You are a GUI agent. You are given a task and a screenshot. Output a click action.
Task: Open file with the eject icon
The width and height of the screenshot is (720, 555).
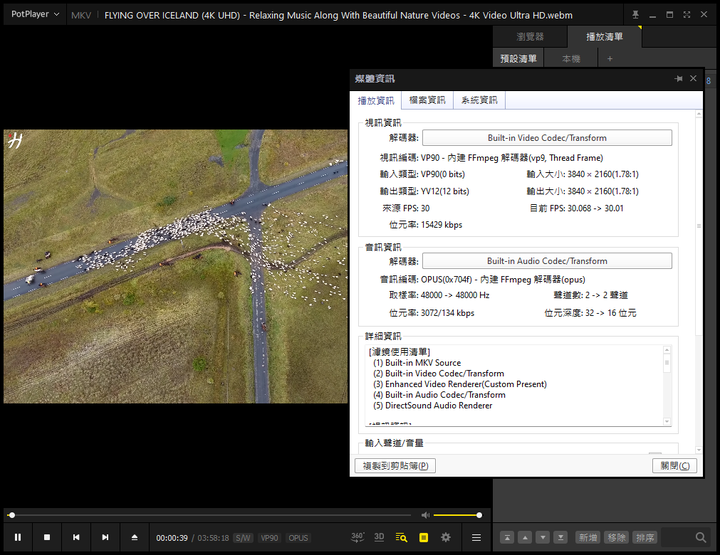pos(135,537)
